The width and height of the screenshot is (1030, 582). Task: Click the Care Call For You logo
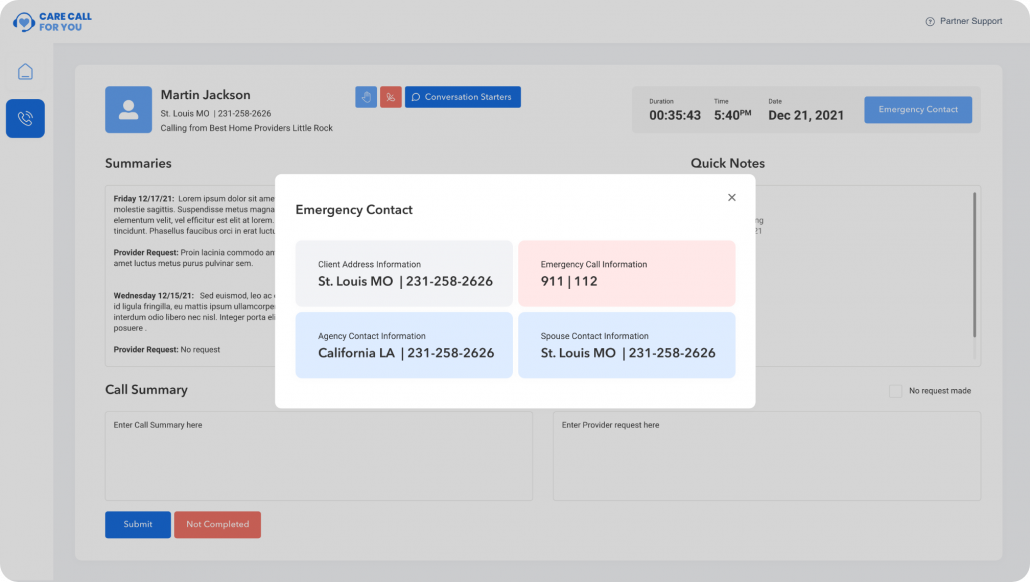tap(52, 21)
